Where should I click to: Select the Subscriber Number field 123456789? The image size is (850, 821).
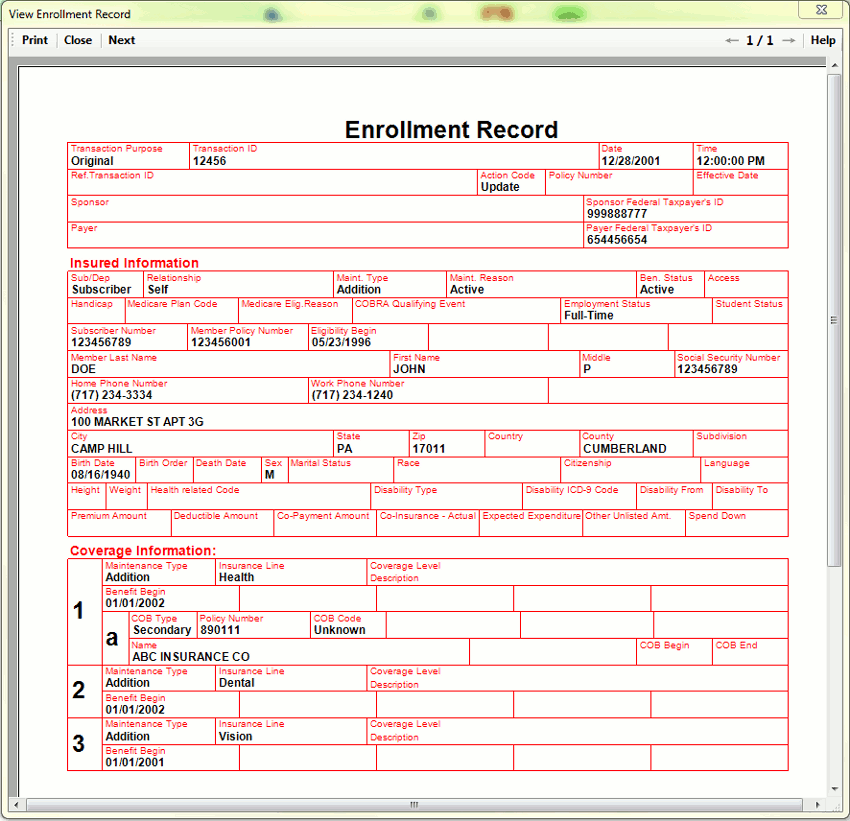(101, 342)
